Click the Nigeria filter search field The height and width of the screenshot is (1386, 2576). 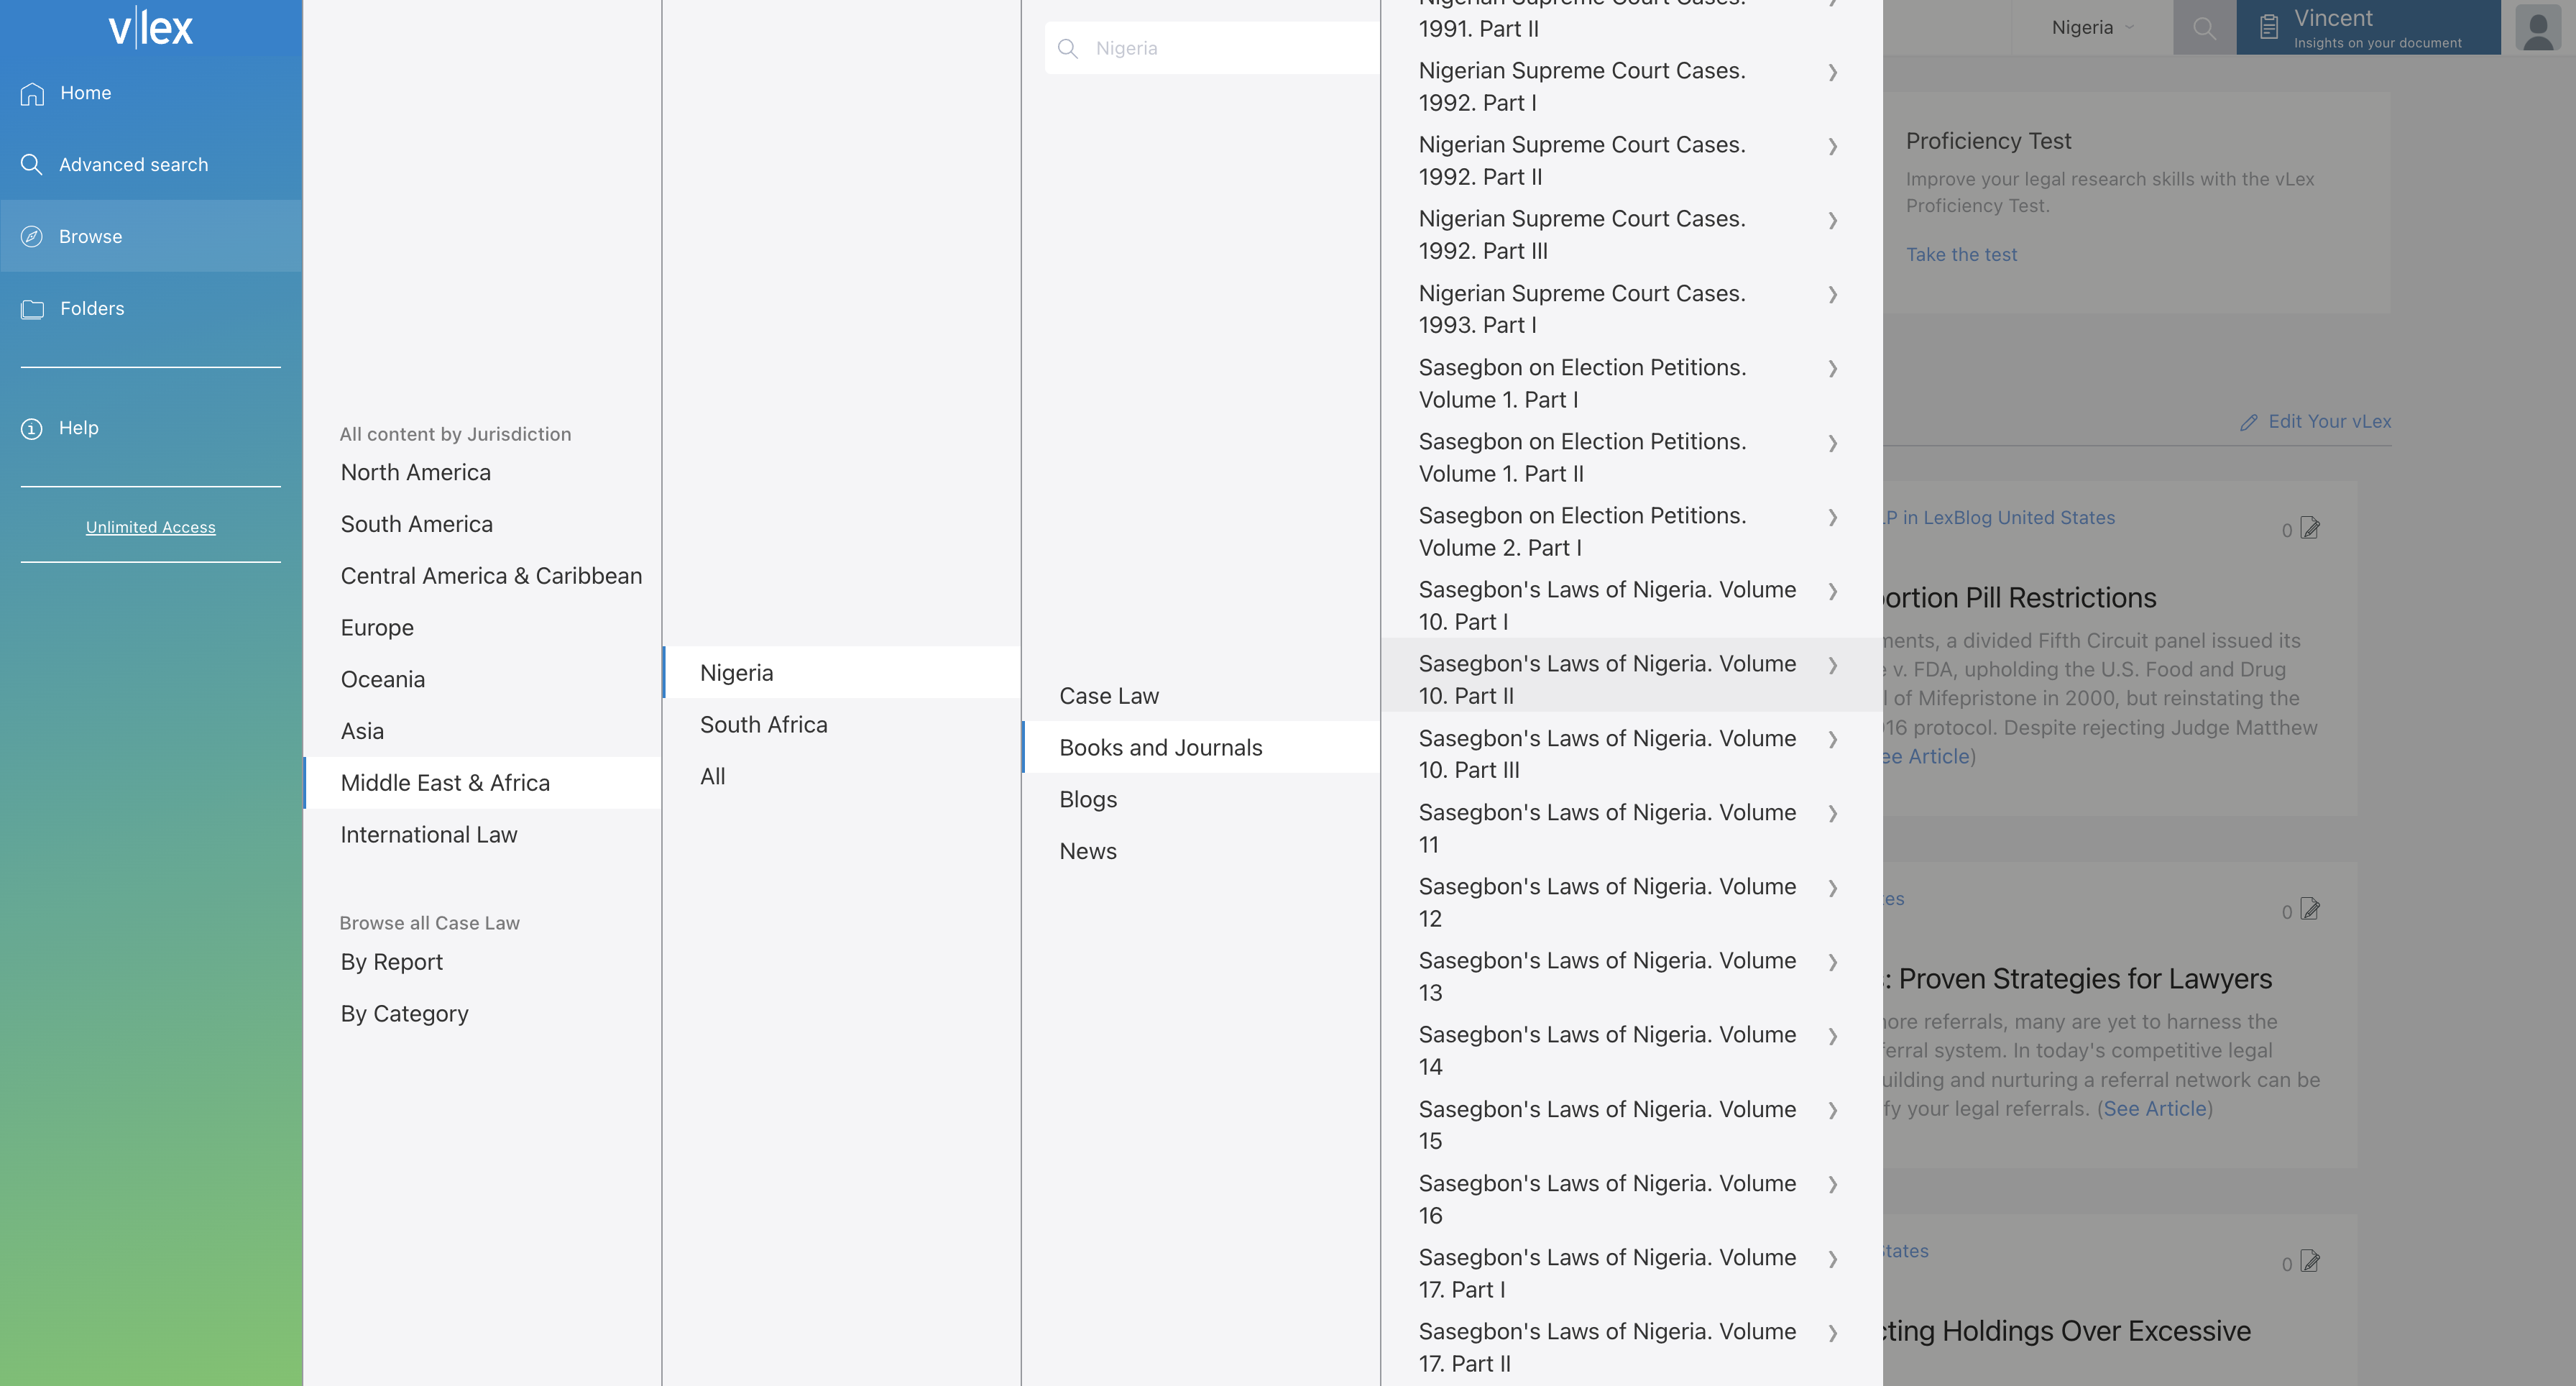(x=1213, y=48)
